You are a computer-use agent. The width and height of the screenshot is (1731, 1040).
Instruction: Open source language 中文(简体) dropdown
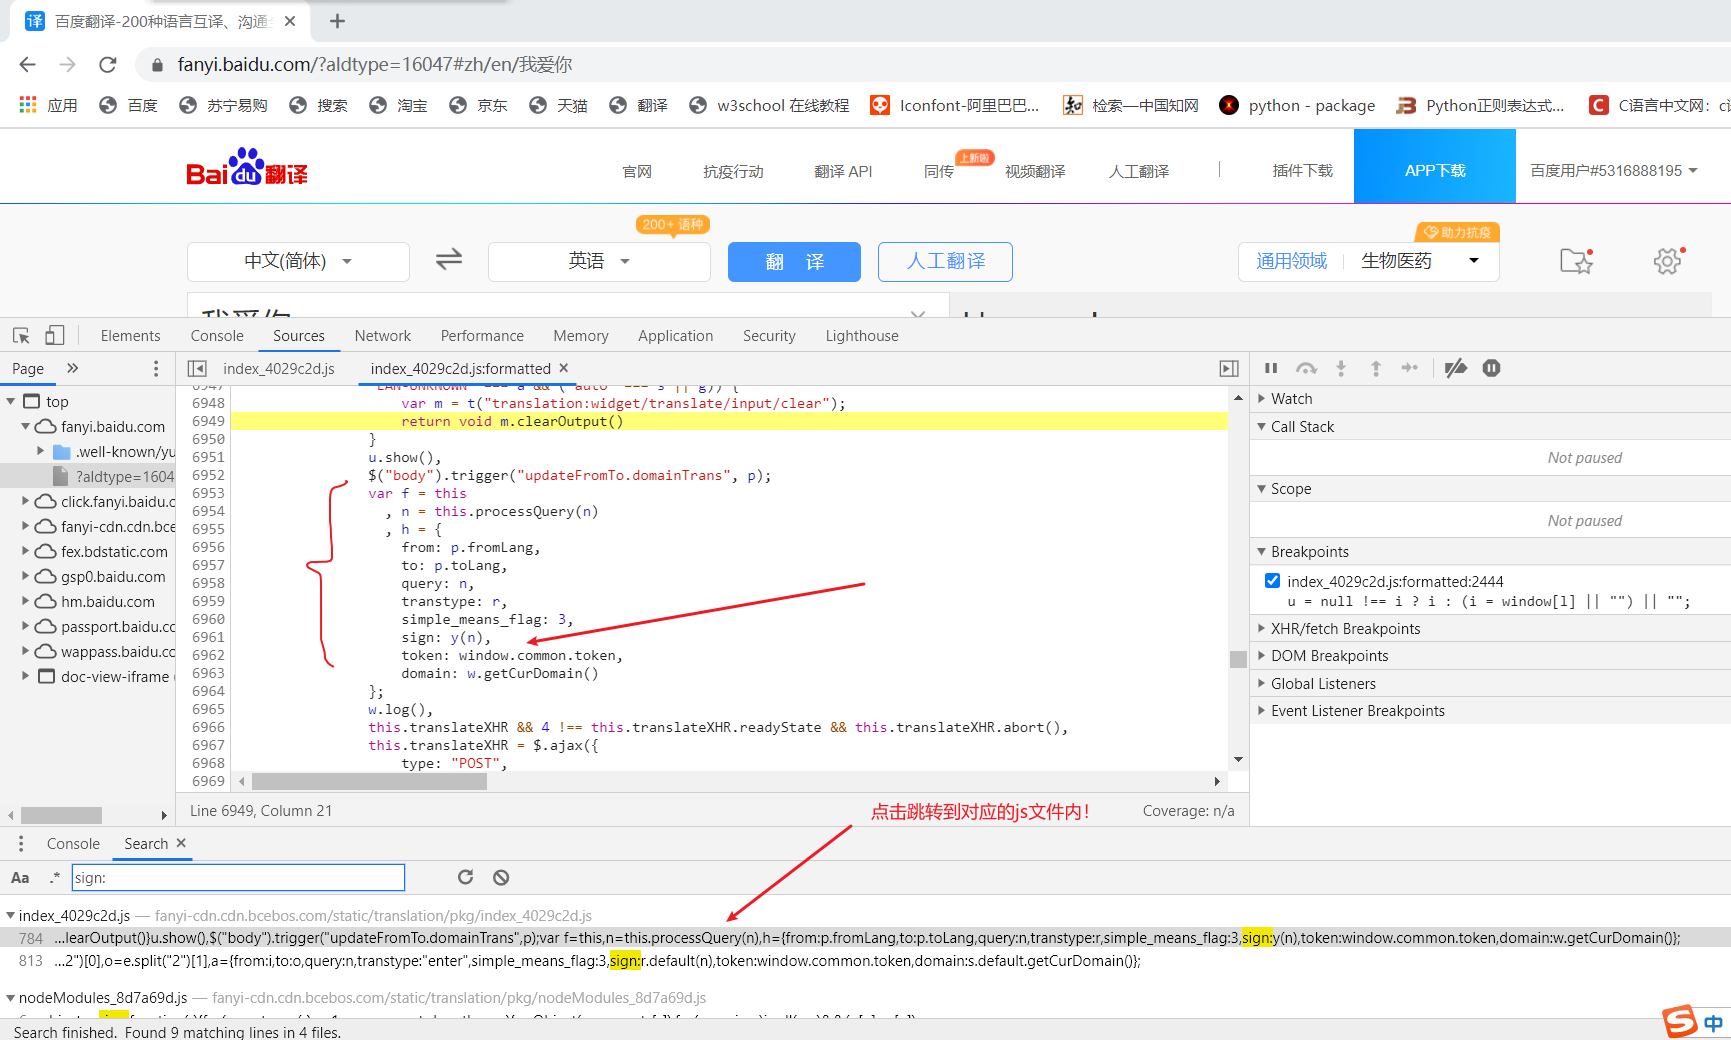[298, 262]
